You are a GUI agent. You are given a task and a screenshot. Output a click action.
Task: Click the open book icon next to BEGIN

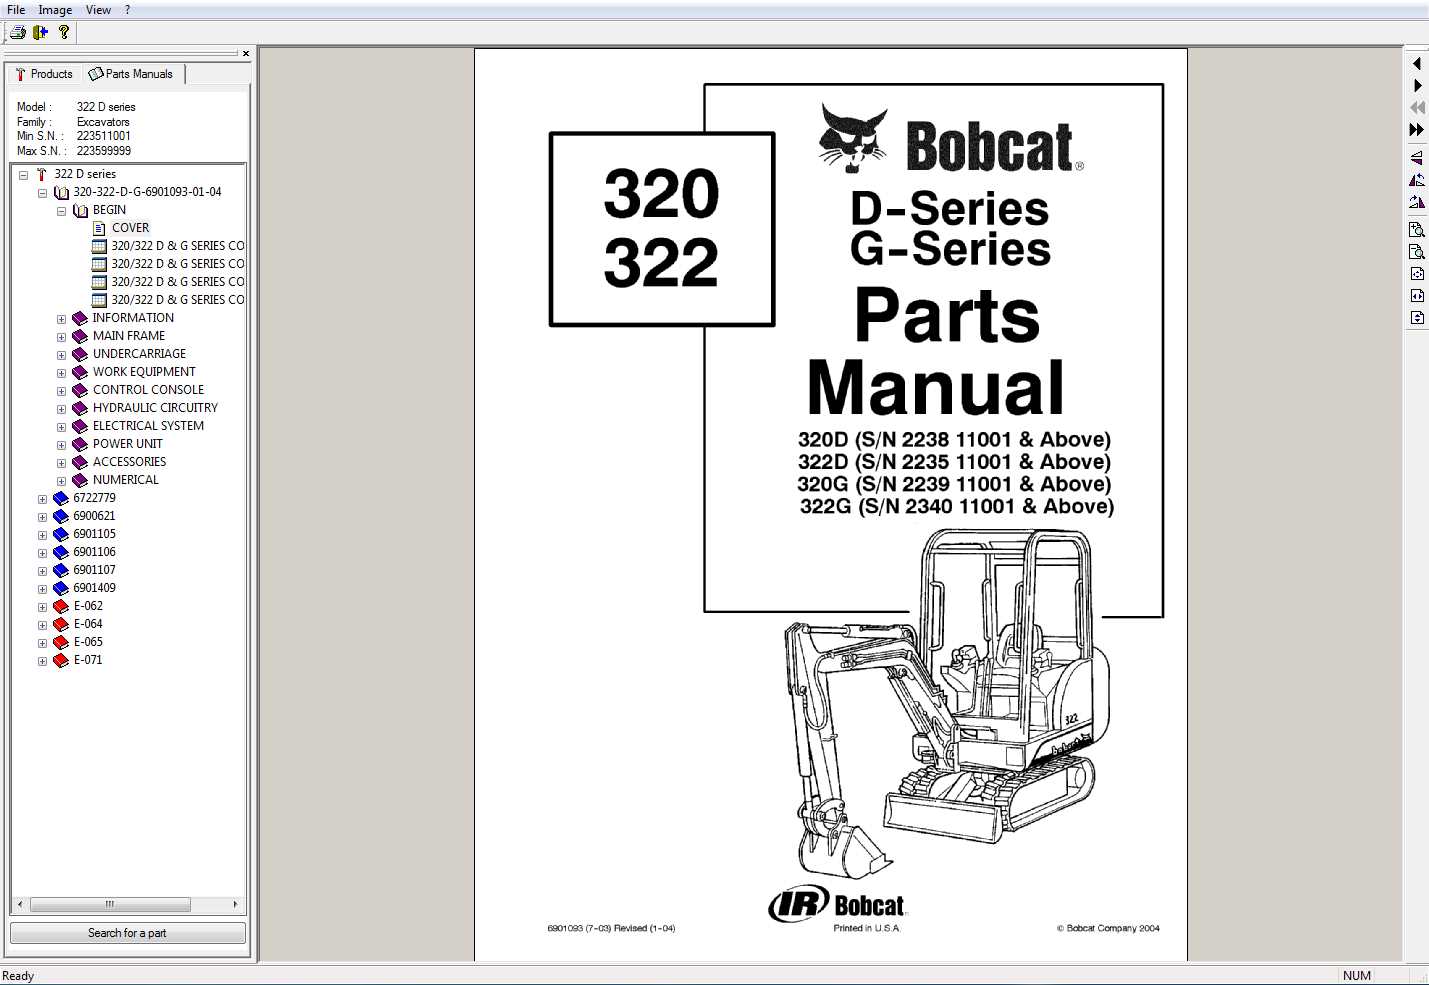tap(80, 210)
